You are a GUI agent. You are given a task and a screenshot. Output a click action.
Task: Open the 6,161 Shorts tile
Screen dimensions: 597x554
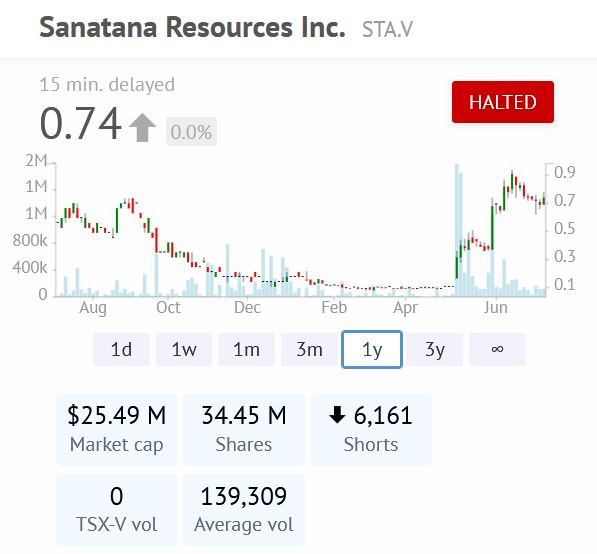(371, 429)
